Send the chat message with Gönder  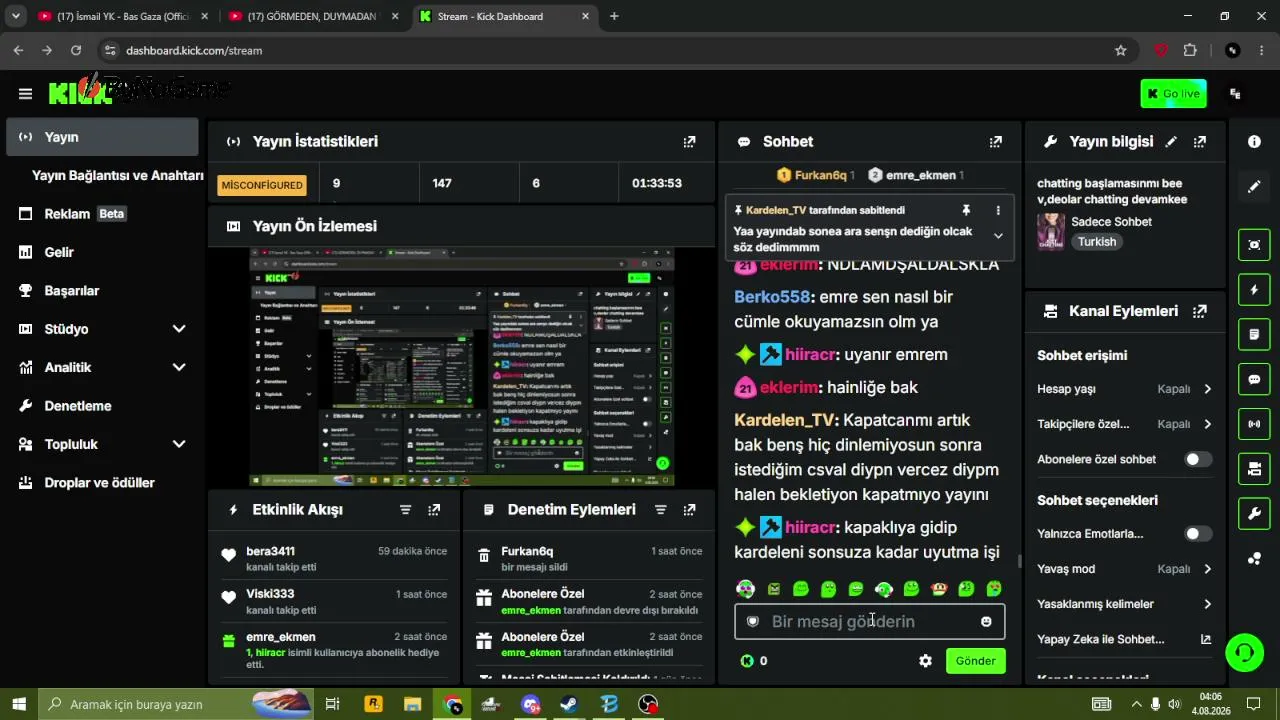[x=975, y=661]
